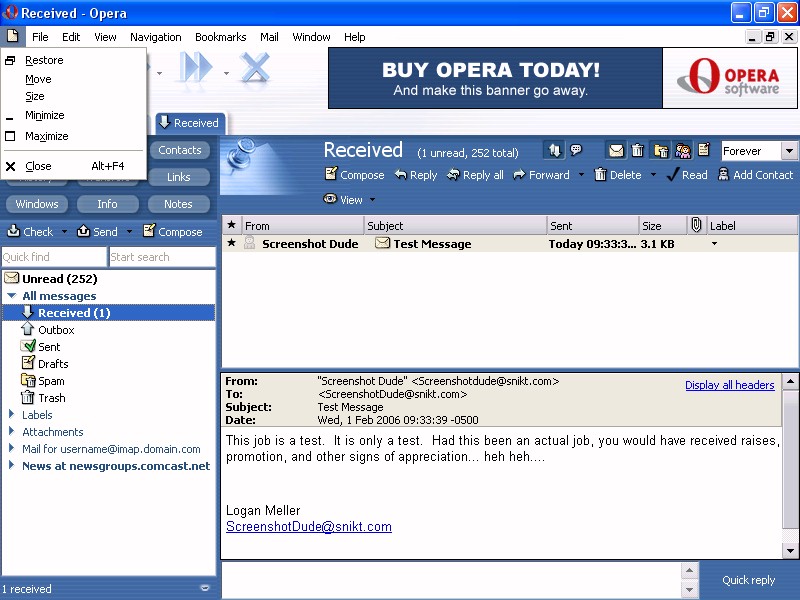Click Reply in the mail toolbar

click(416, 175)
